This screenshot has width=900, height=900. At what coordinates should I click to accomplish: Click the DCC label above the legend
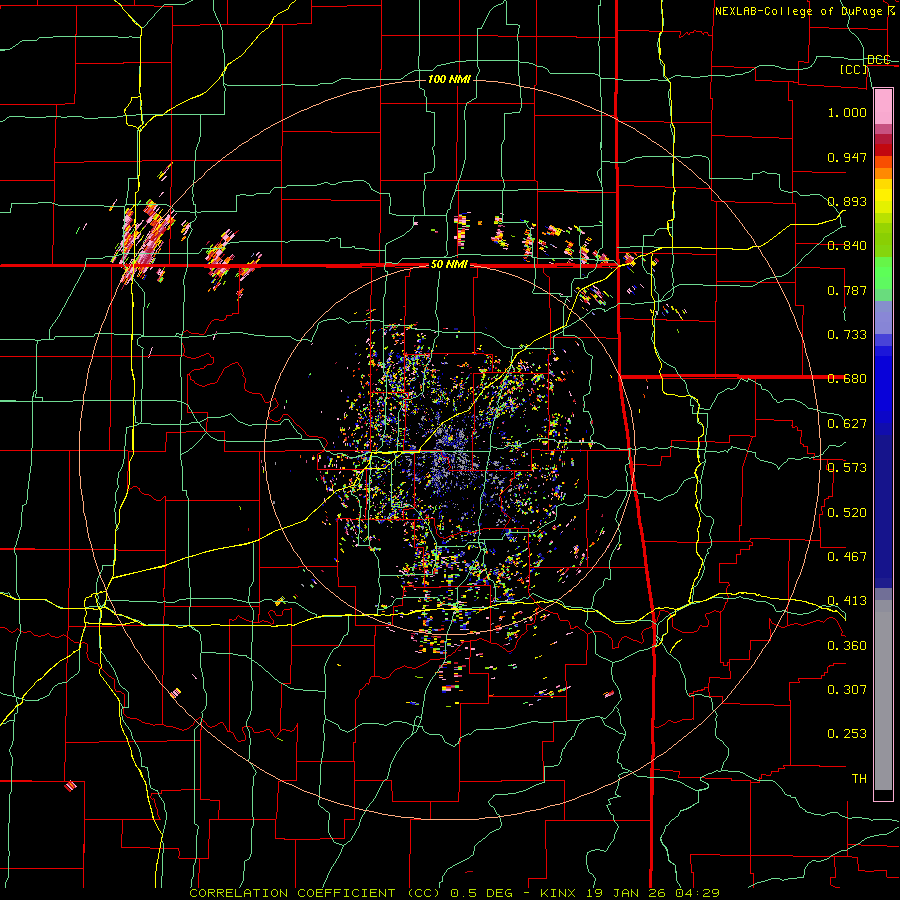879,60
